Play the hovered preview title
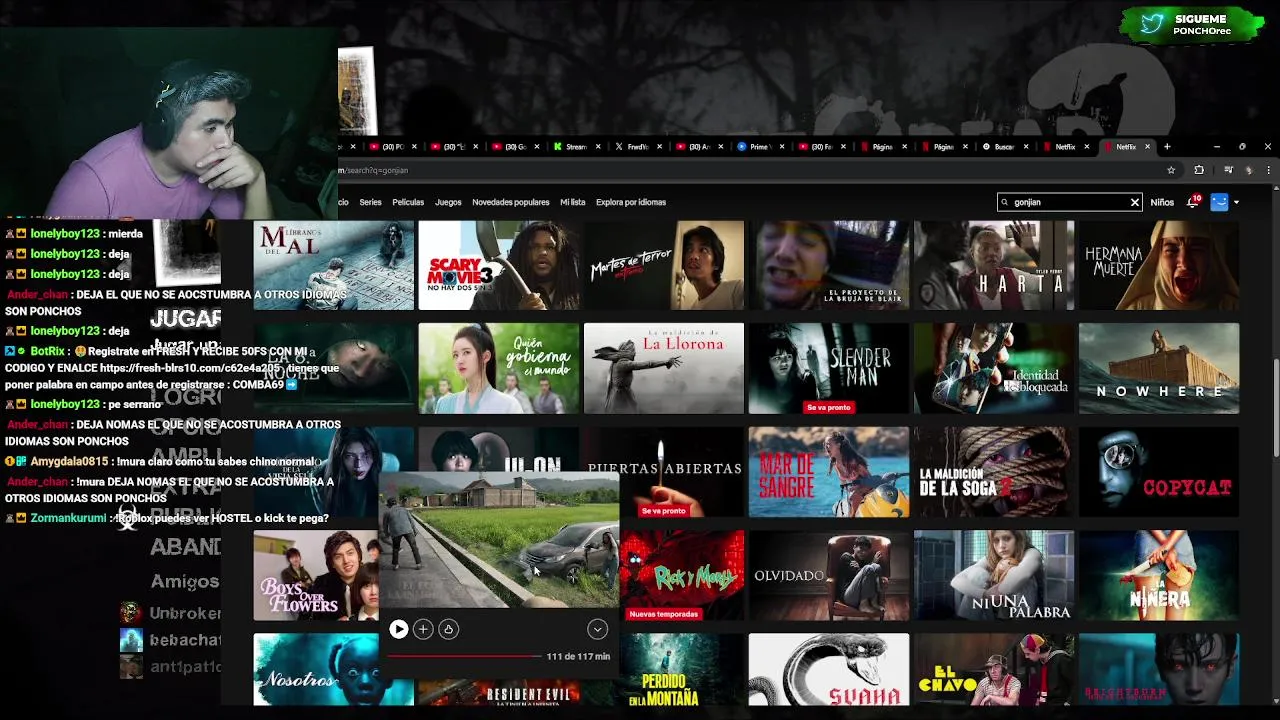The height and width of the screenshot is (720, 1280). coord(398,629)
